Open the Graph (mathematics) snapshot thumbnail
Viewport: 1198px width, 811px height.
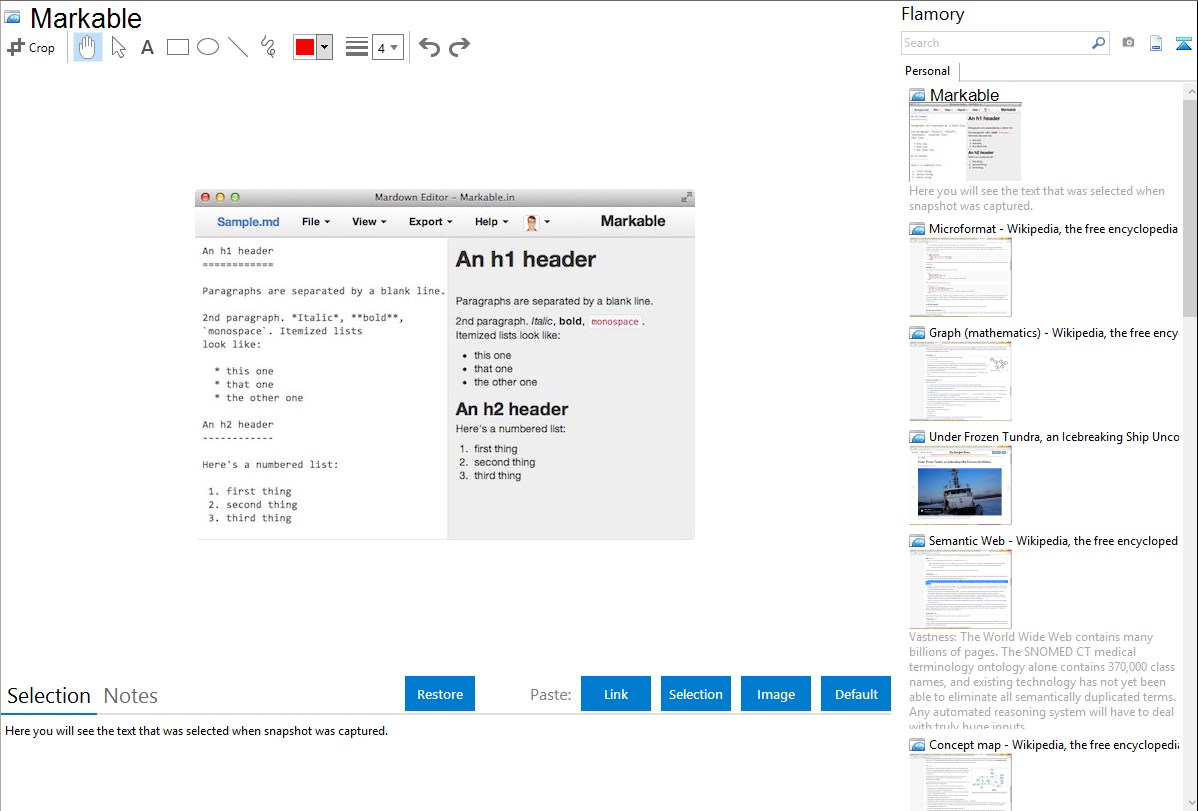(x=960, y=381)
